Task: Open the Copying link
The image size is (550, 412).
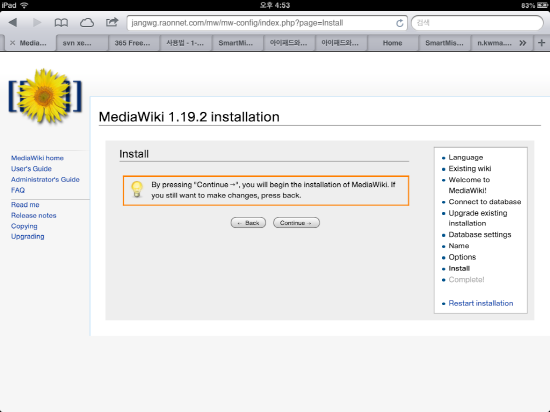Action: pos(24,226)
